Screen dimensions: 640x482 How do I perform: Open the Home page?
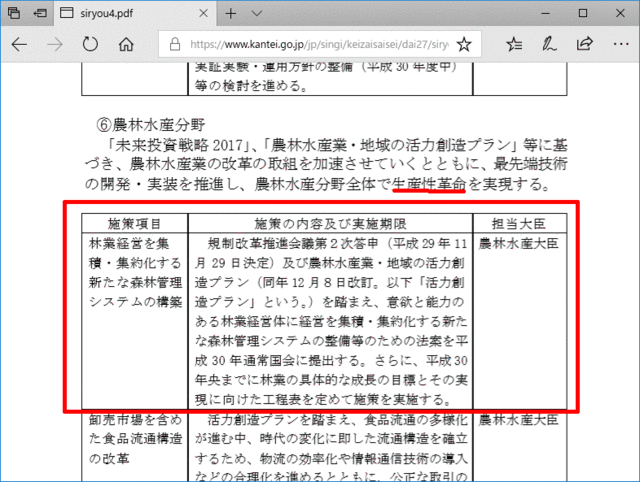(126, 45)
